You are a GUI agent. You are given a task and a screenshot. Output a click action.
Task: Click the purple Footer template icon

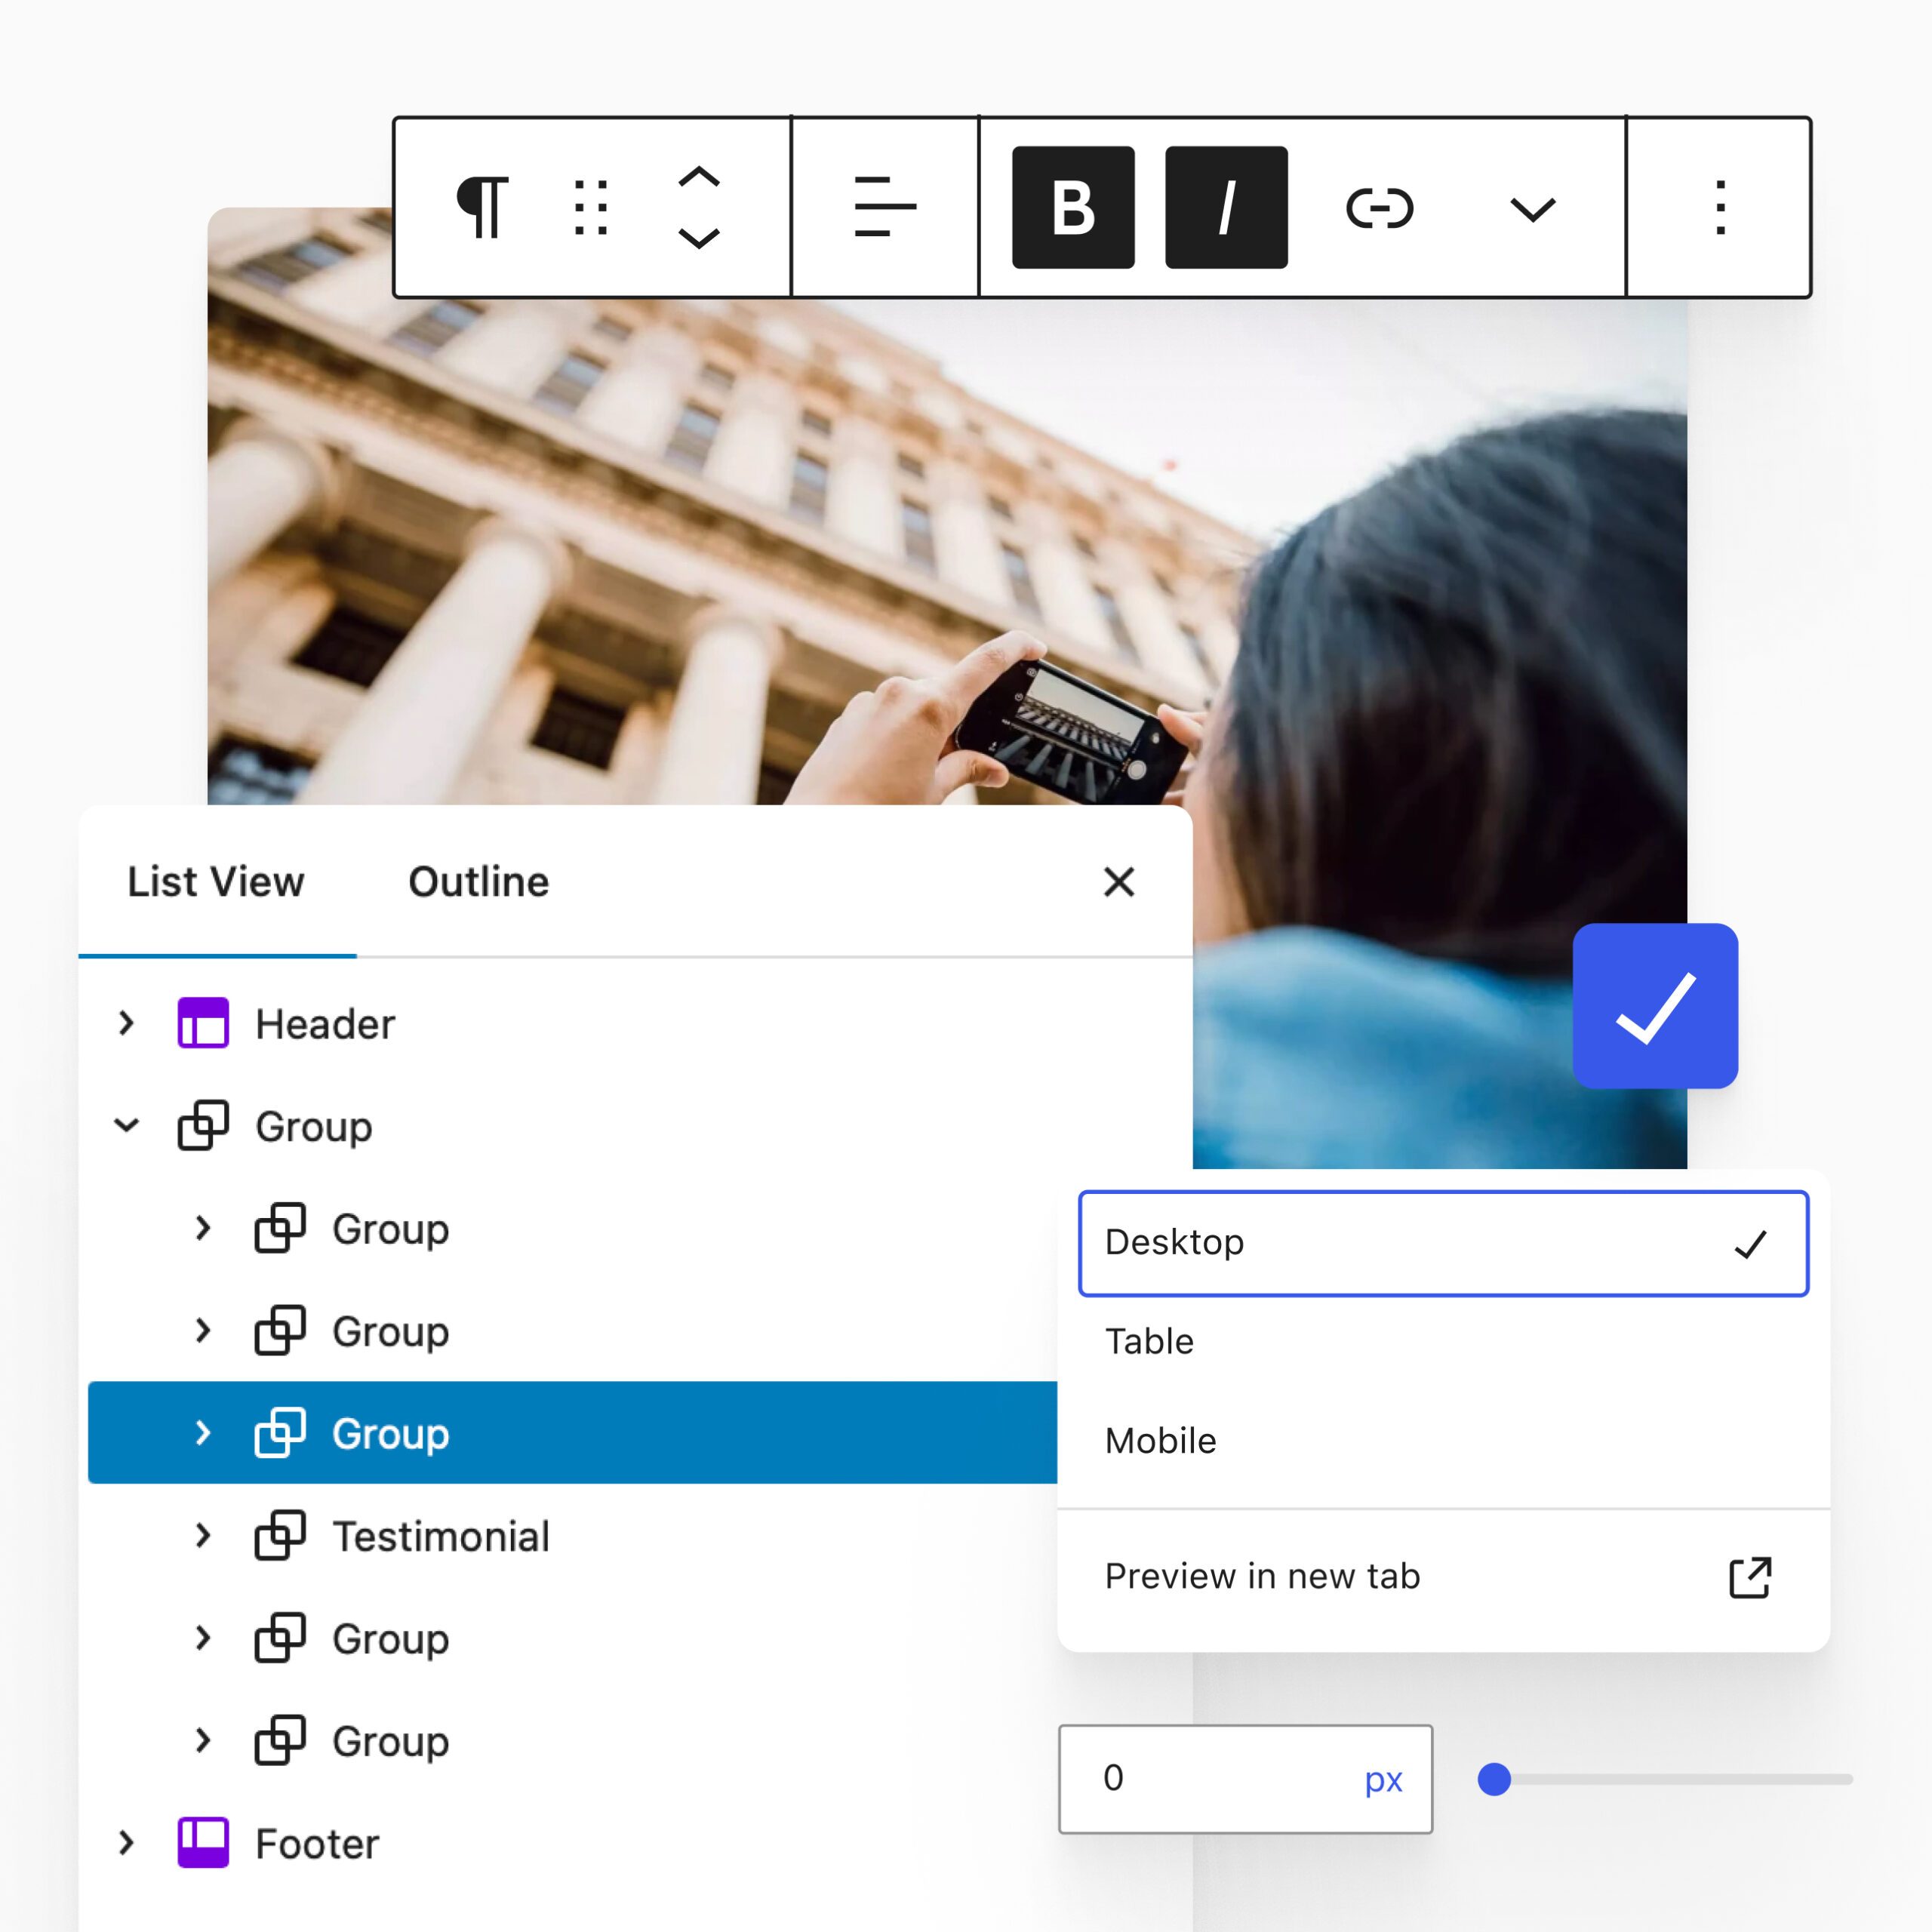[x=203, y=1842]
